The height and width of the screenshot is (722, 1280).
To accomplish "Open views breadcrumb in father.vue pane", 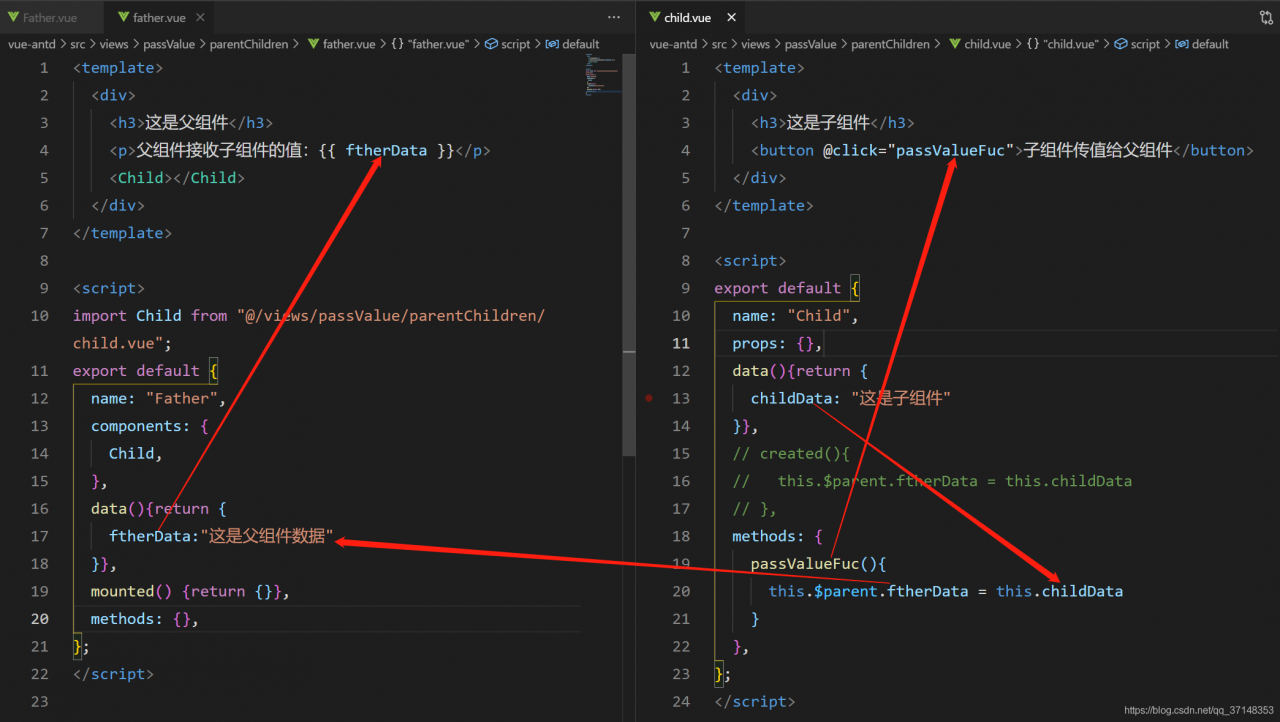I will click(x=114, y=44).
